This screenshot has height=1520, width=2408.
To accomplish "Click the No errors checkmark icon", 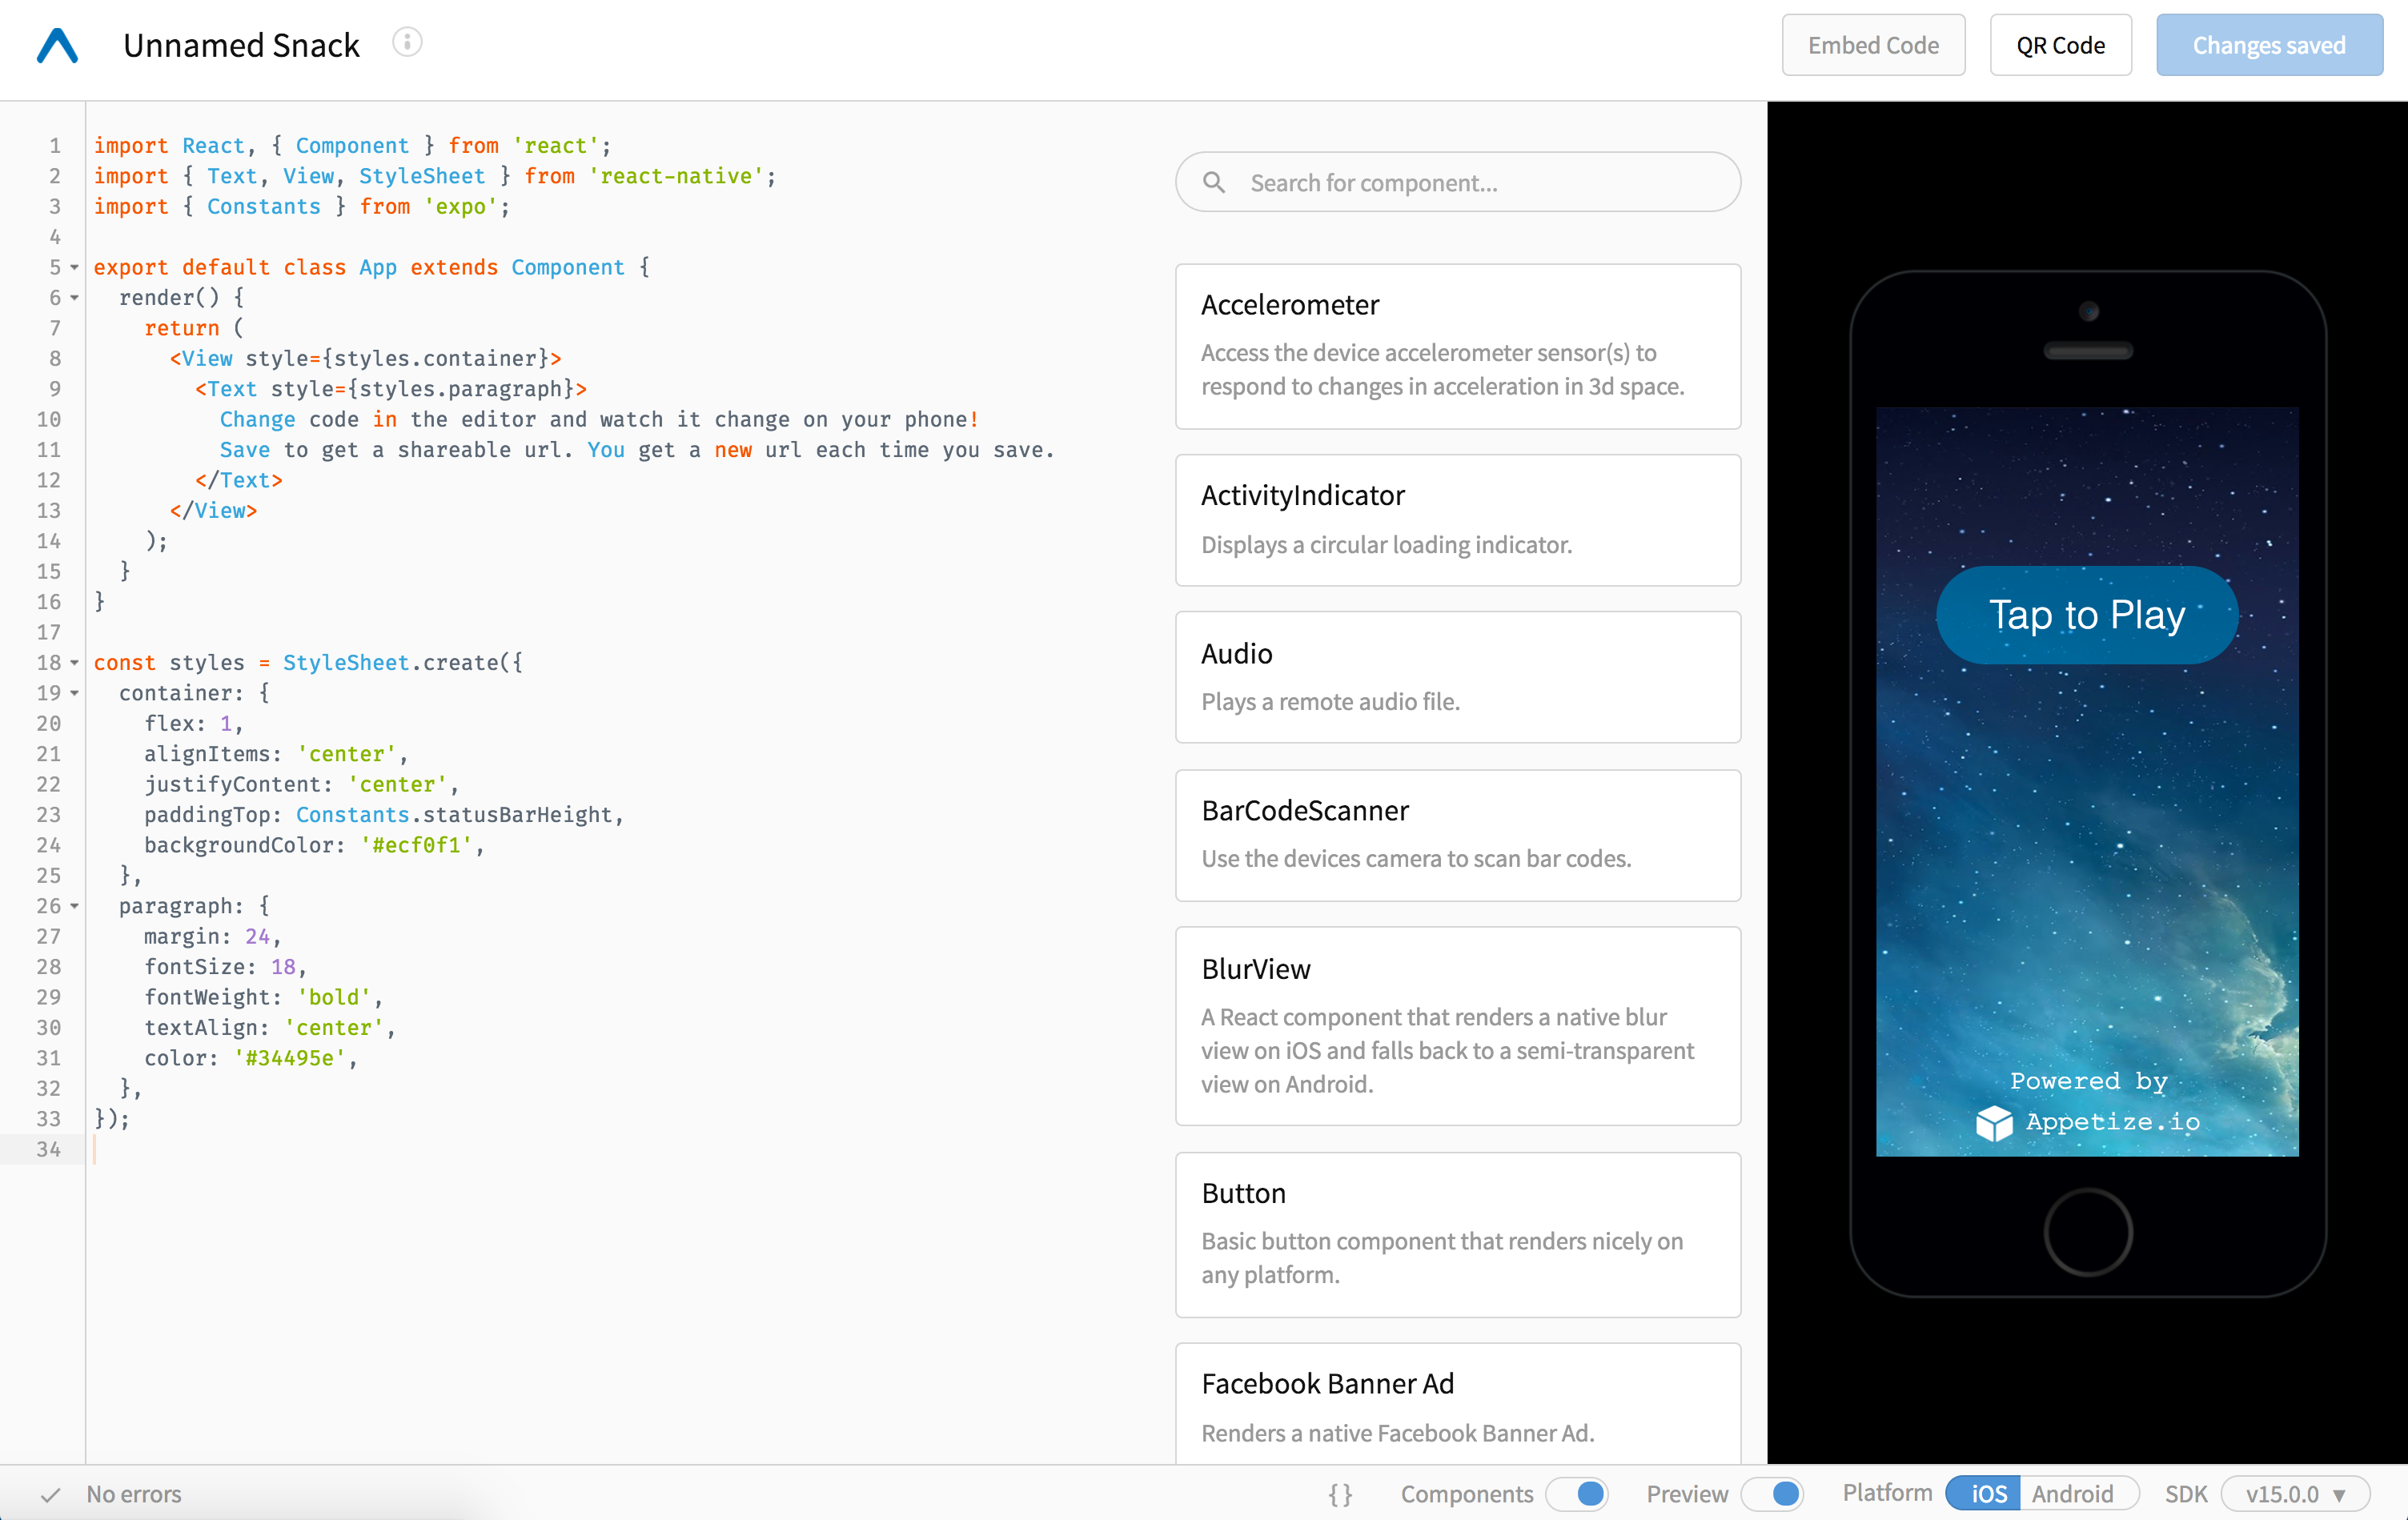I will tap(50, 1494).
